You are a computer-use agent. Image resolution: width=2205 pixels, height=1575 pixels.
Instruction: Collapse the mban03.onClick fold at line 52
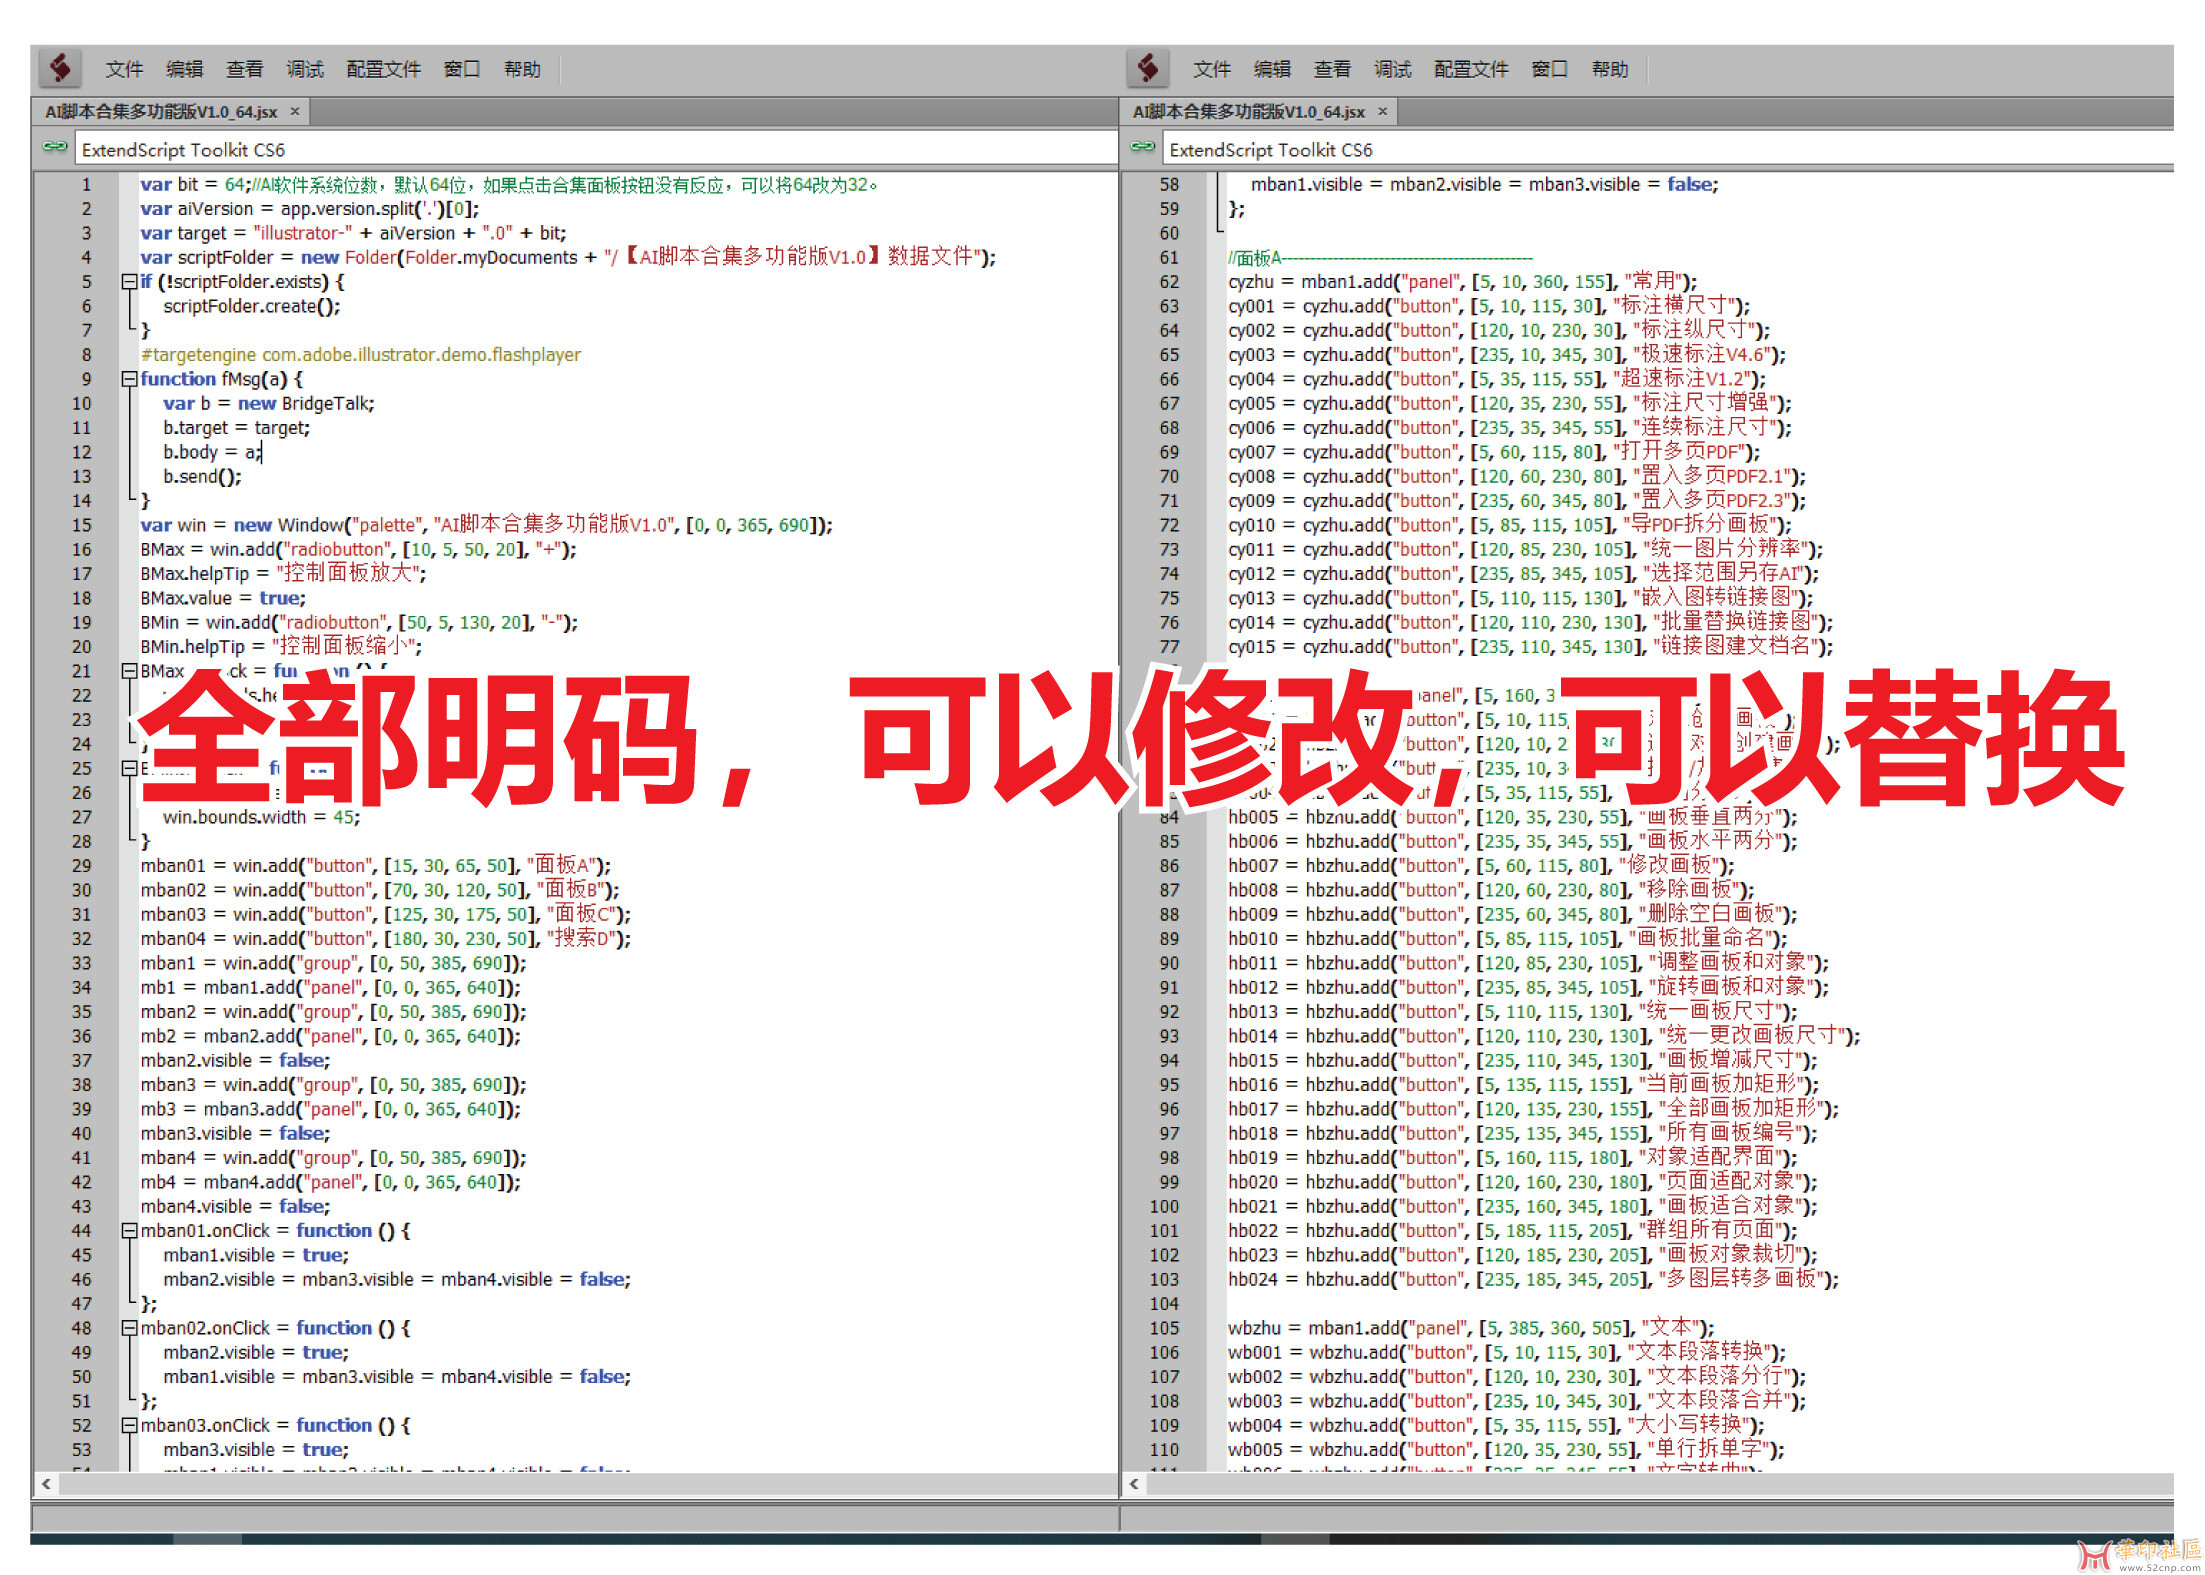[129, 1425]
